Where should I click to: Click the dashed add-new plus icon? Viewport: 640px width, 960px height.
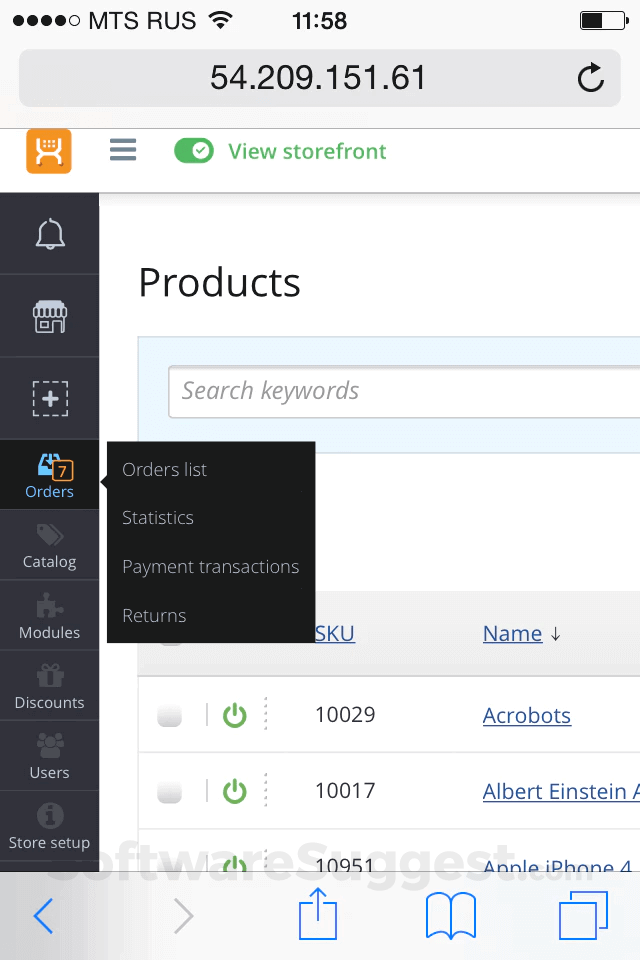[x=50, y=398]
